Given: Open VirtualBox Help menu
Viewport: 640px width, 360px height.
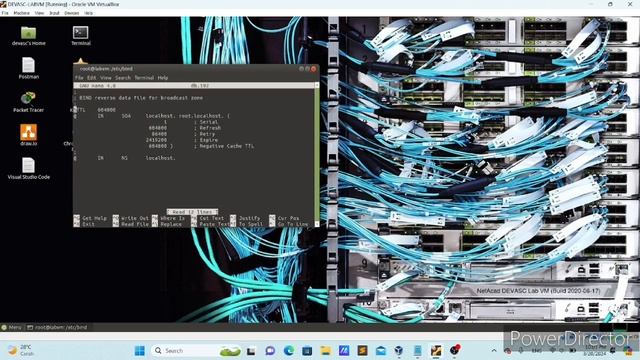Looking at the screenshot, I should 89,13.
